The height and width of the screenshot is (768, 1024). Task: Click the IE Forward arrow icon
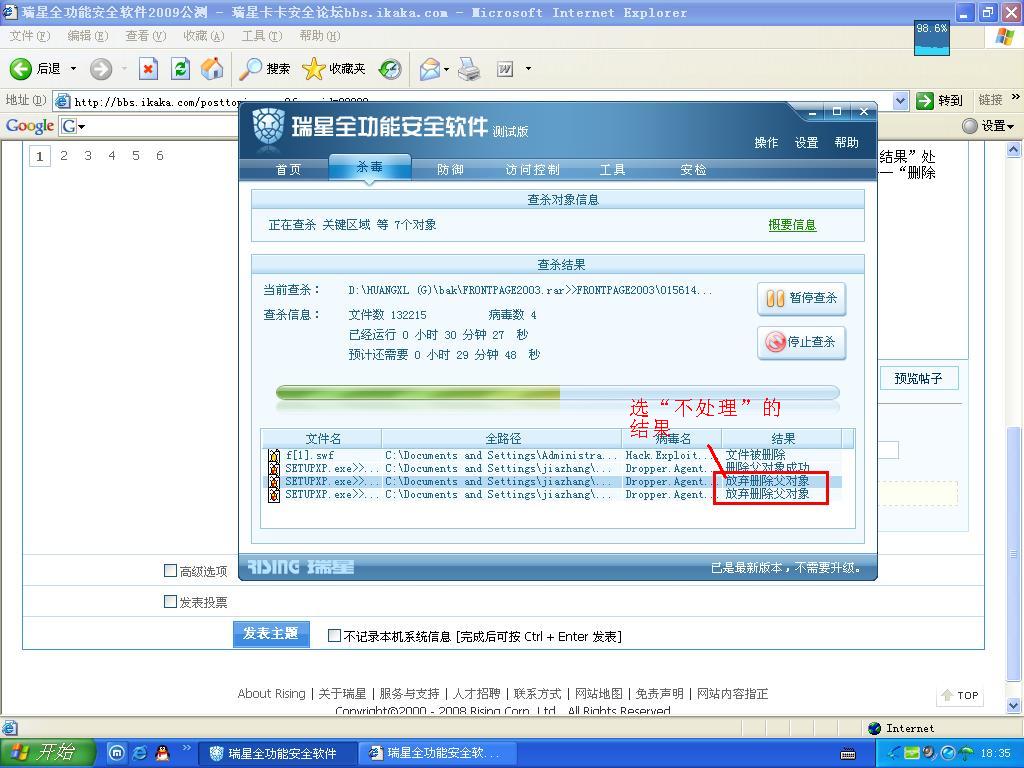click(x=101, y=69)
